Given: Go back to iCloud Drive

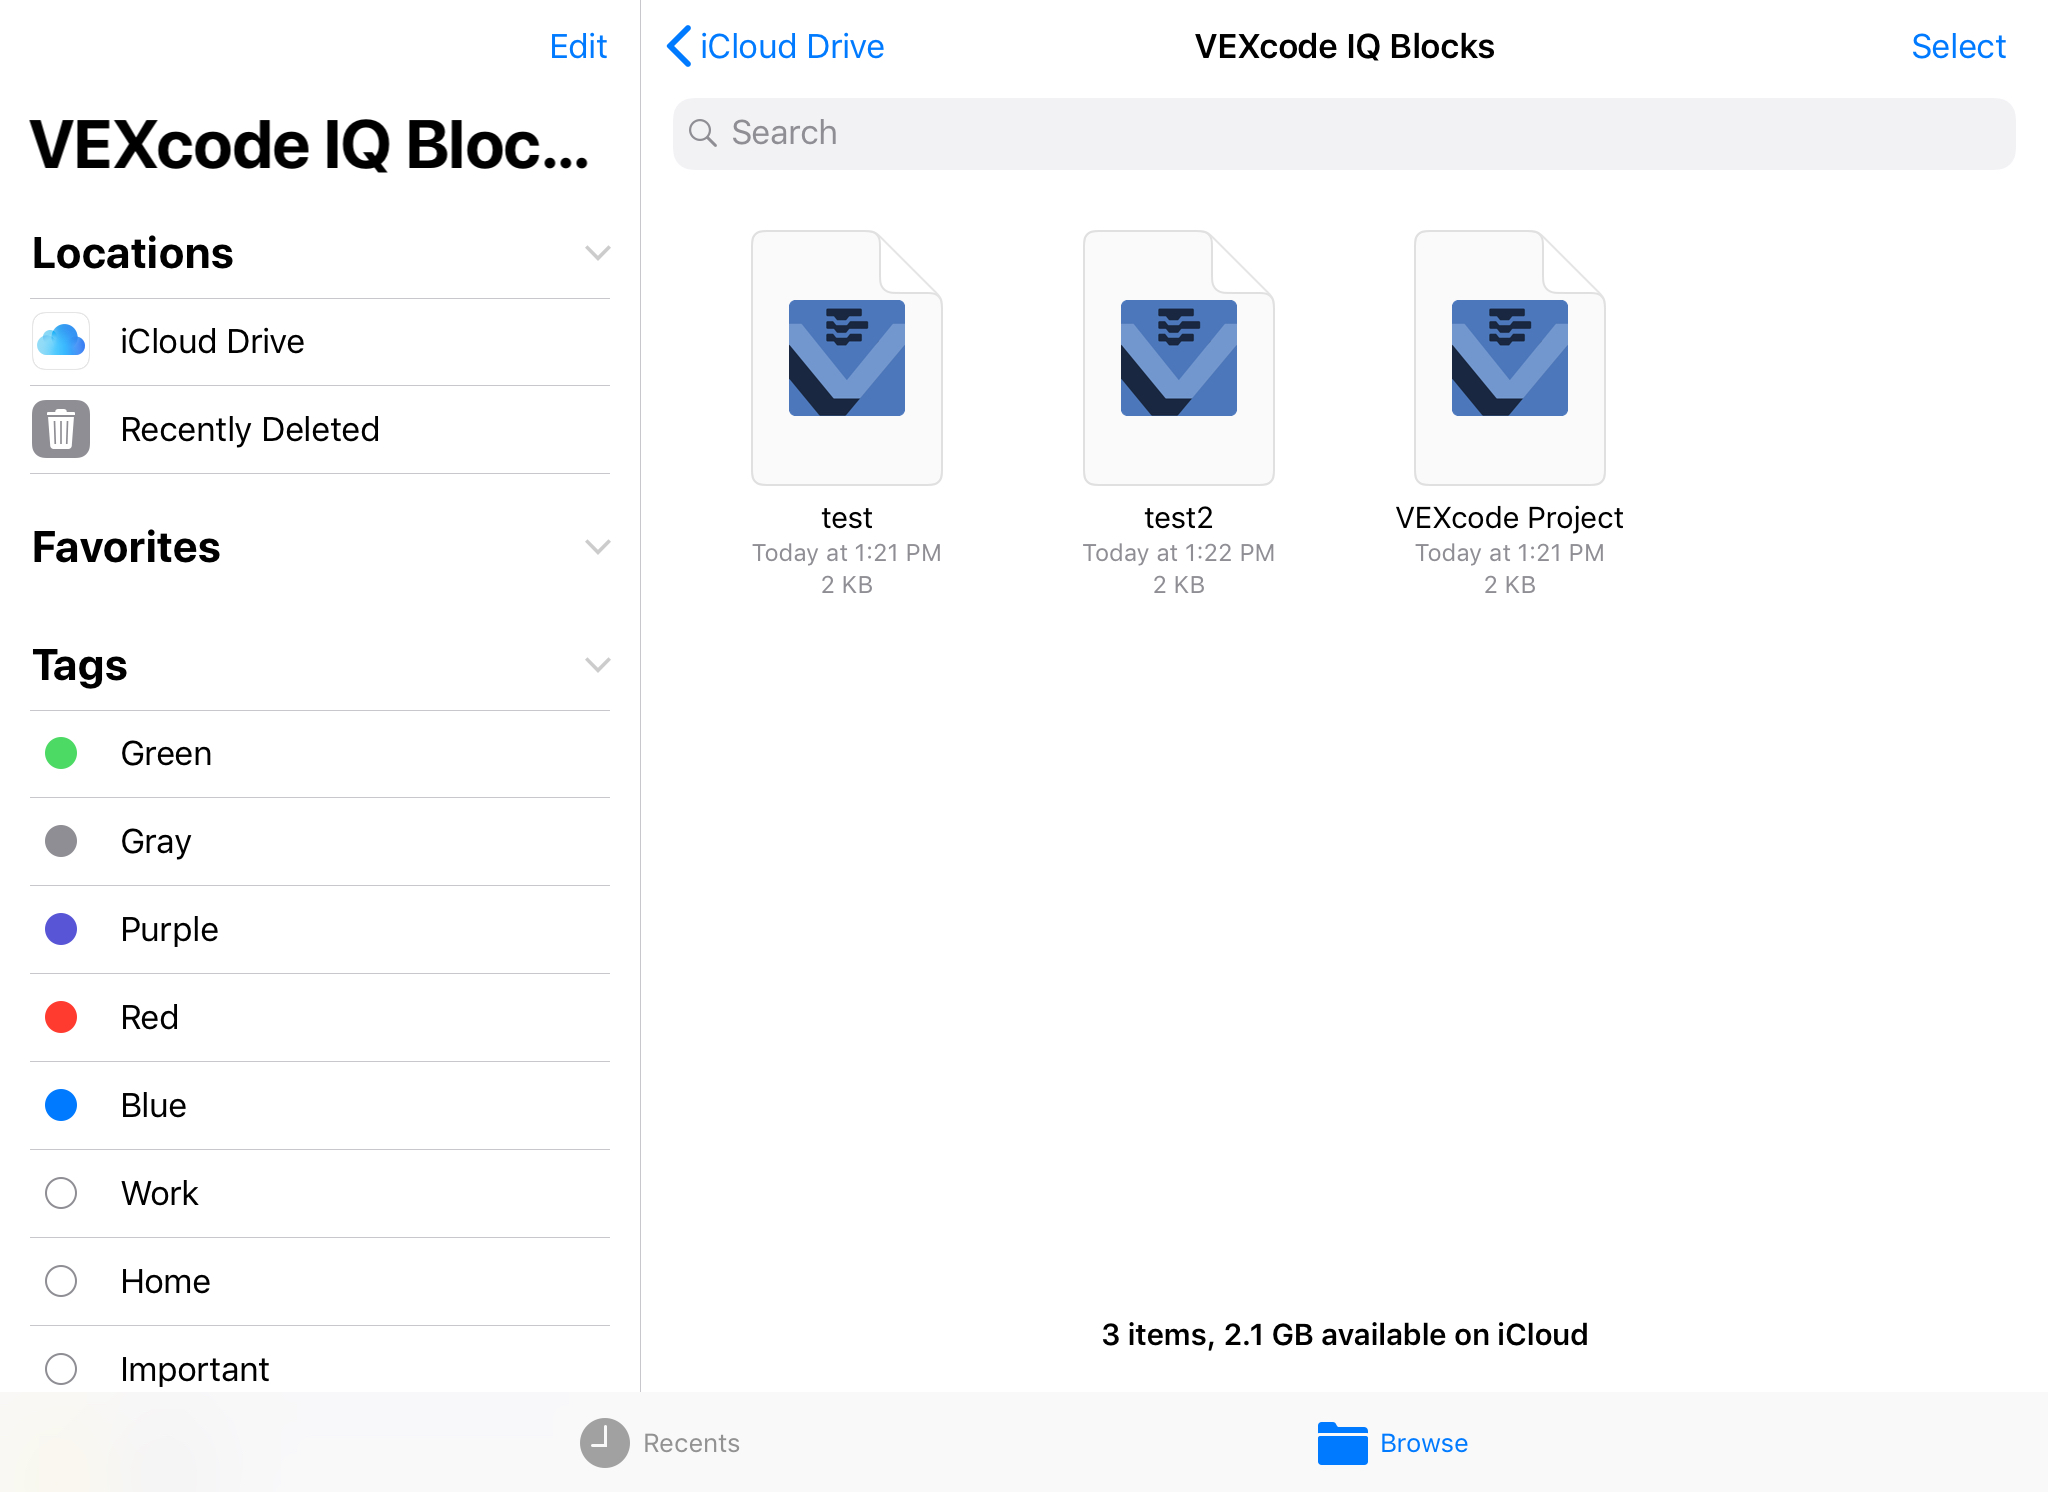Looking at the screenshot, I should pyautogui.click(x=776, y=46).
